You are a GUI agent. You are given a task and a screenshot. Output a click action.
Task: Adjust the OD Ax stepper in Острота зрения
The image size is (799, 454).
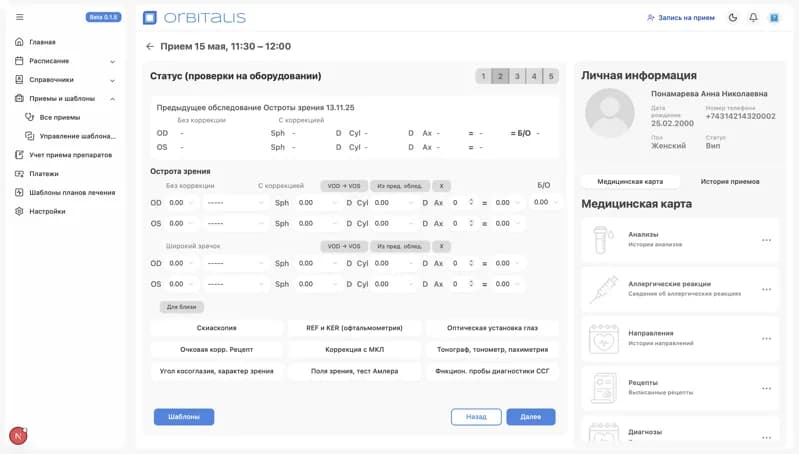tap(471, 202)
